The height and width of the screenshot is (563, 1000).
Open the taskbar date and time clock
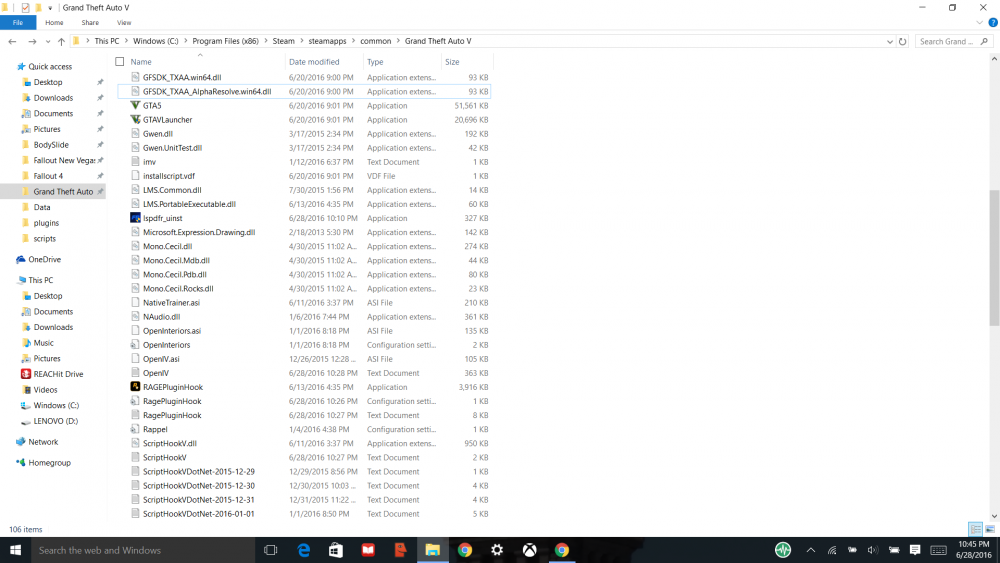973,550
